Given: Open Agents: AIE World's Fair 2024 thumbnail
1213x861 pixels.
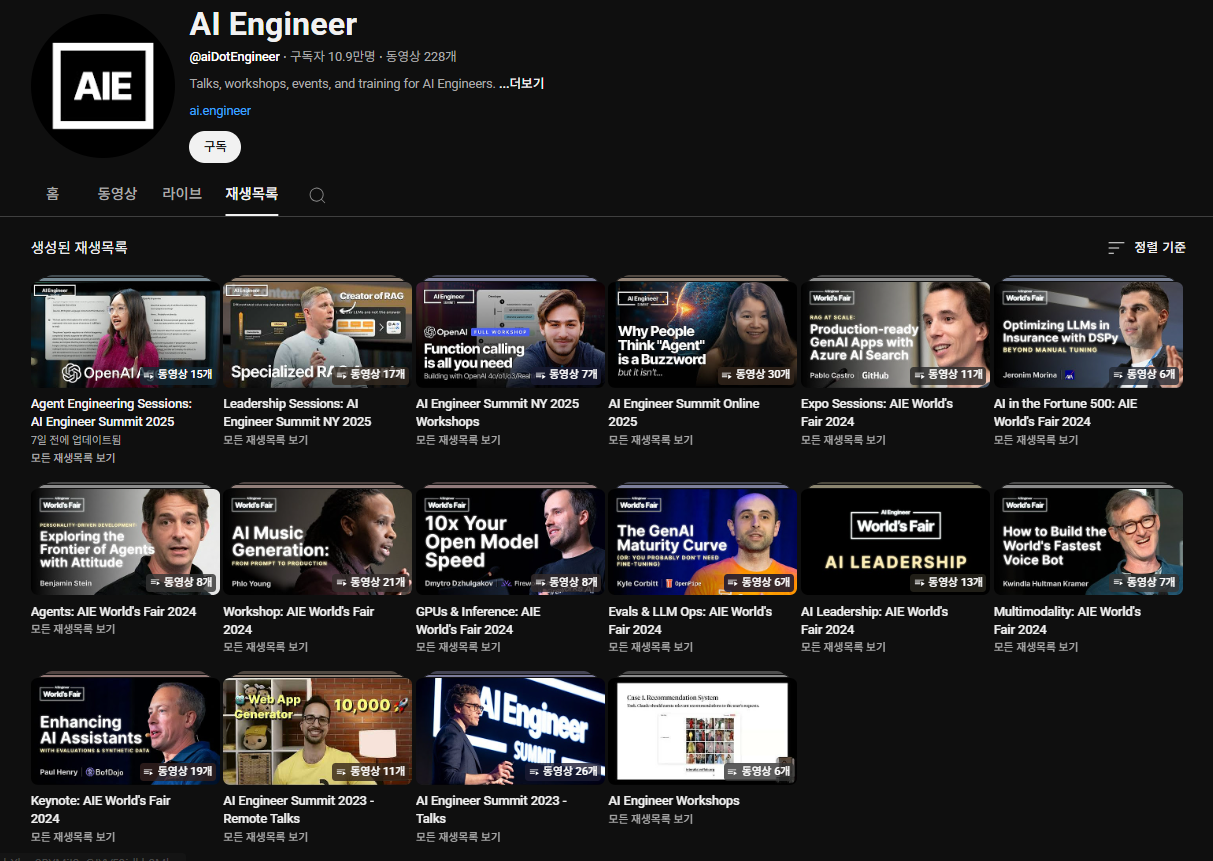Looking at the screenshot, I should click(x=125, y=542).
